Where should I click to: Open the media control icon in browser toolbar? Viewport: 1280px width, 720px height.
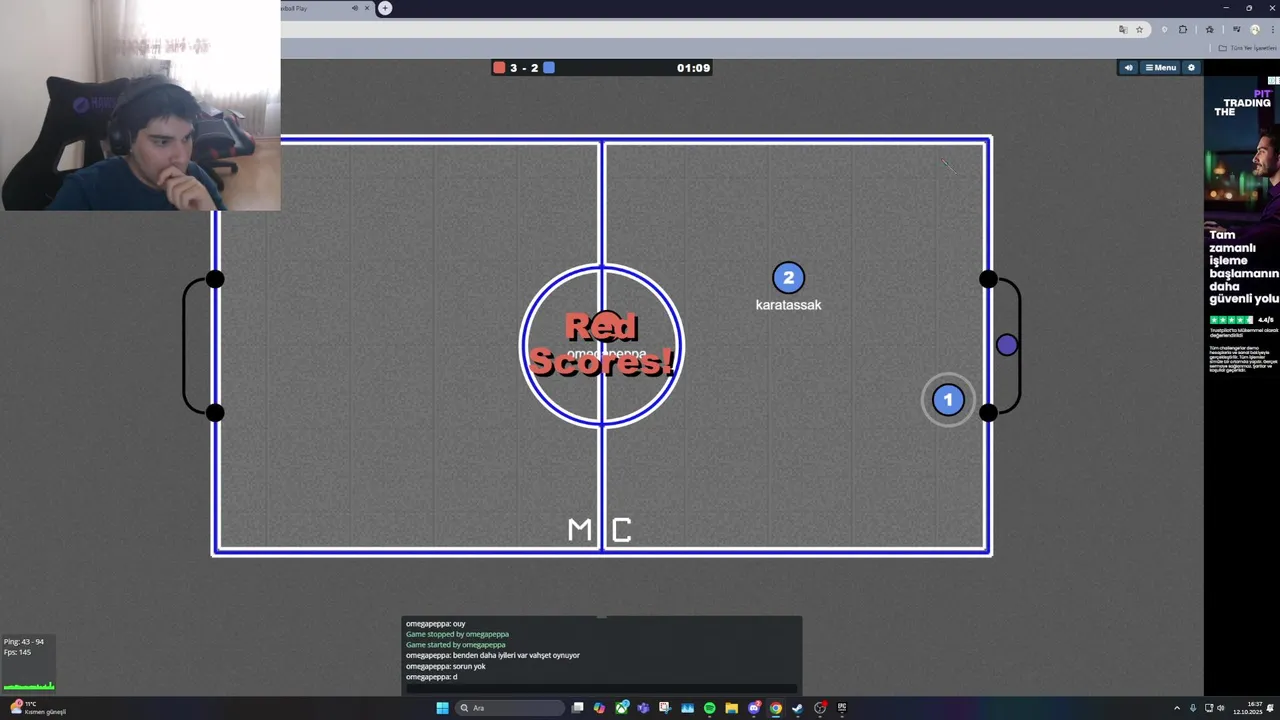1237,29
